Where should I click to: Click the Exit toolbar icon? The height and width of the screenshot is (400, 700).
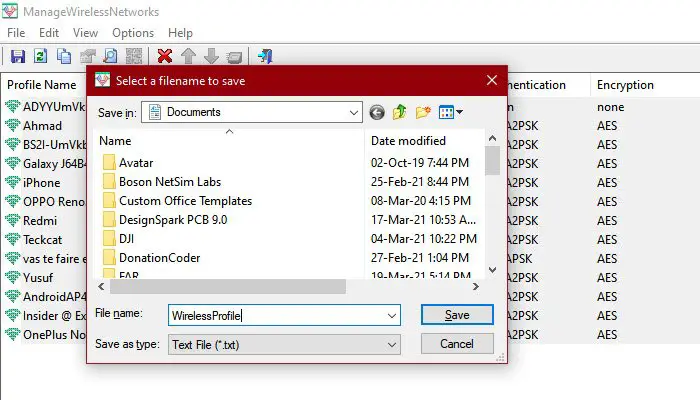point(265,56)
